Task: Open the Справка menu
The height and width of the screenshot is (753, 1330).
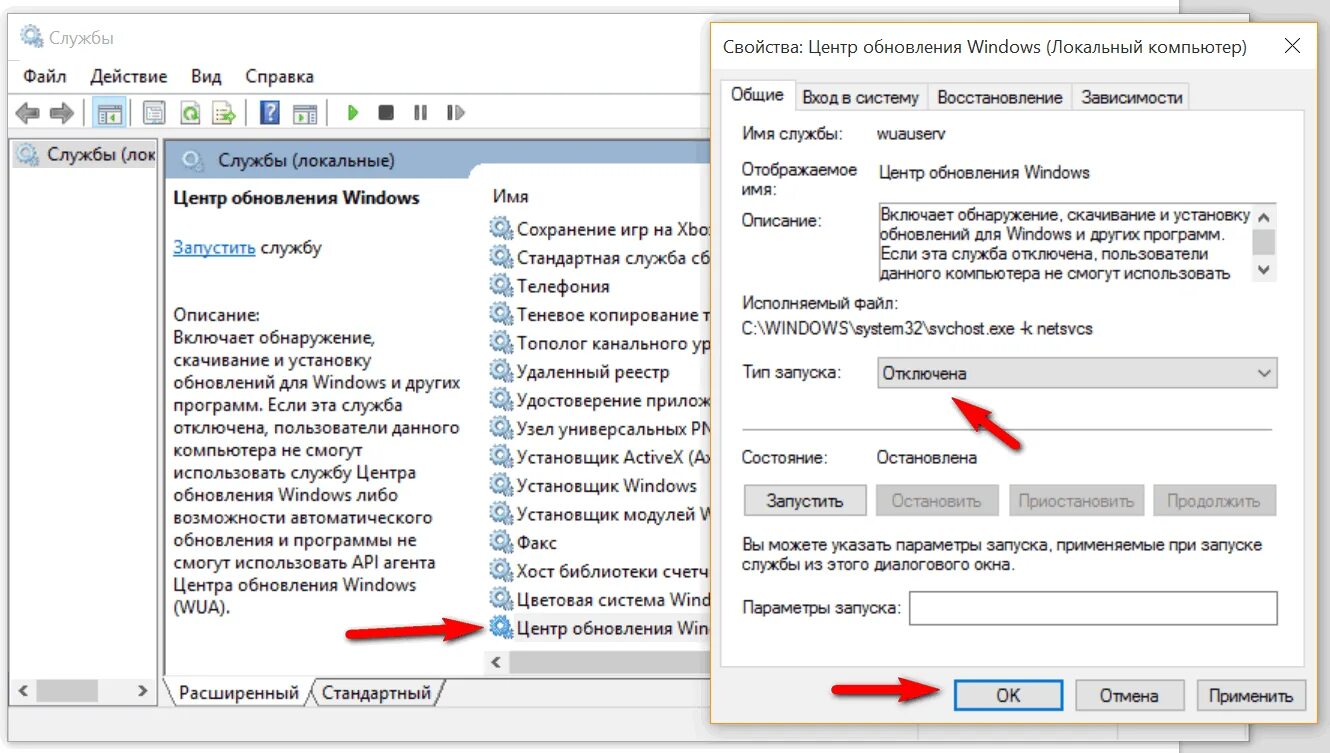Action: [x=279, y=76]
